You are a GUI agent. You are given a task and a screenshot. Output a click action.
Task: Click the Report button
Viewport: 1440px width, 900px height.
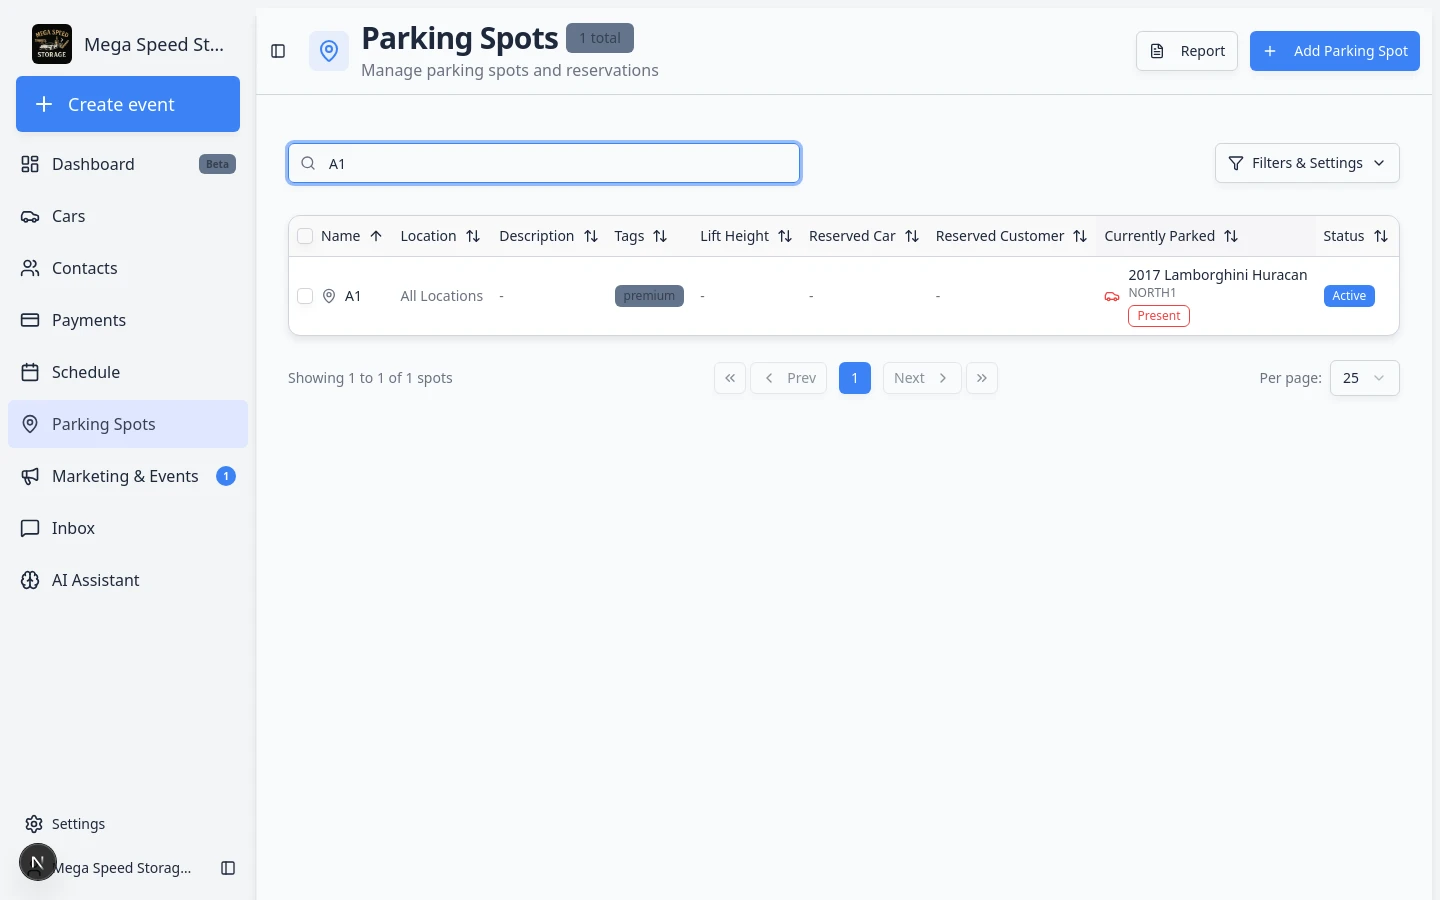coord(1187,51)
